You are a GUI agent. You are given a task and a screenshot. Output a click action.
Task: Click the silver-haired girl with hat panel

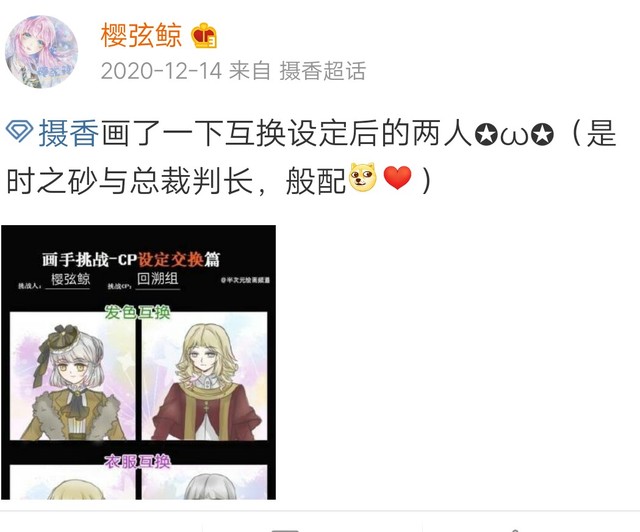coord(73,376)
